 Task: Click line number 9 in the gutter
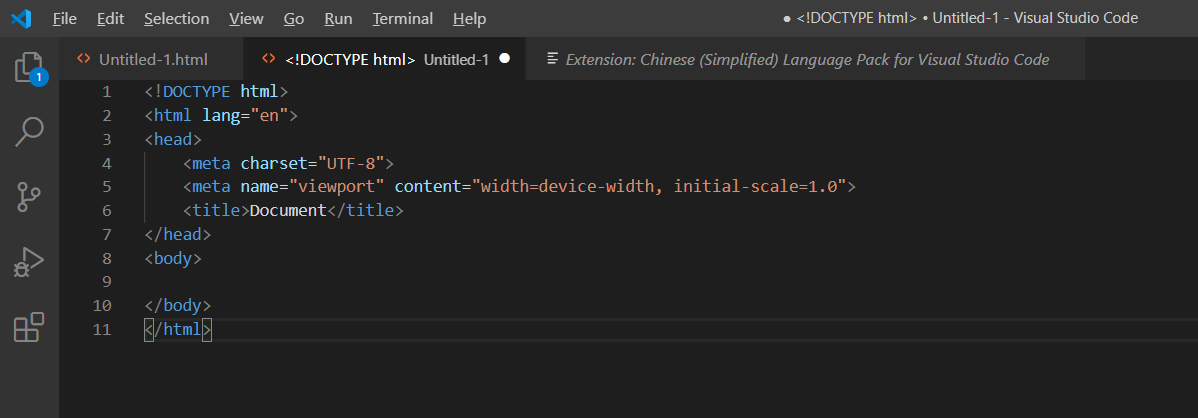tap(106, 281)
